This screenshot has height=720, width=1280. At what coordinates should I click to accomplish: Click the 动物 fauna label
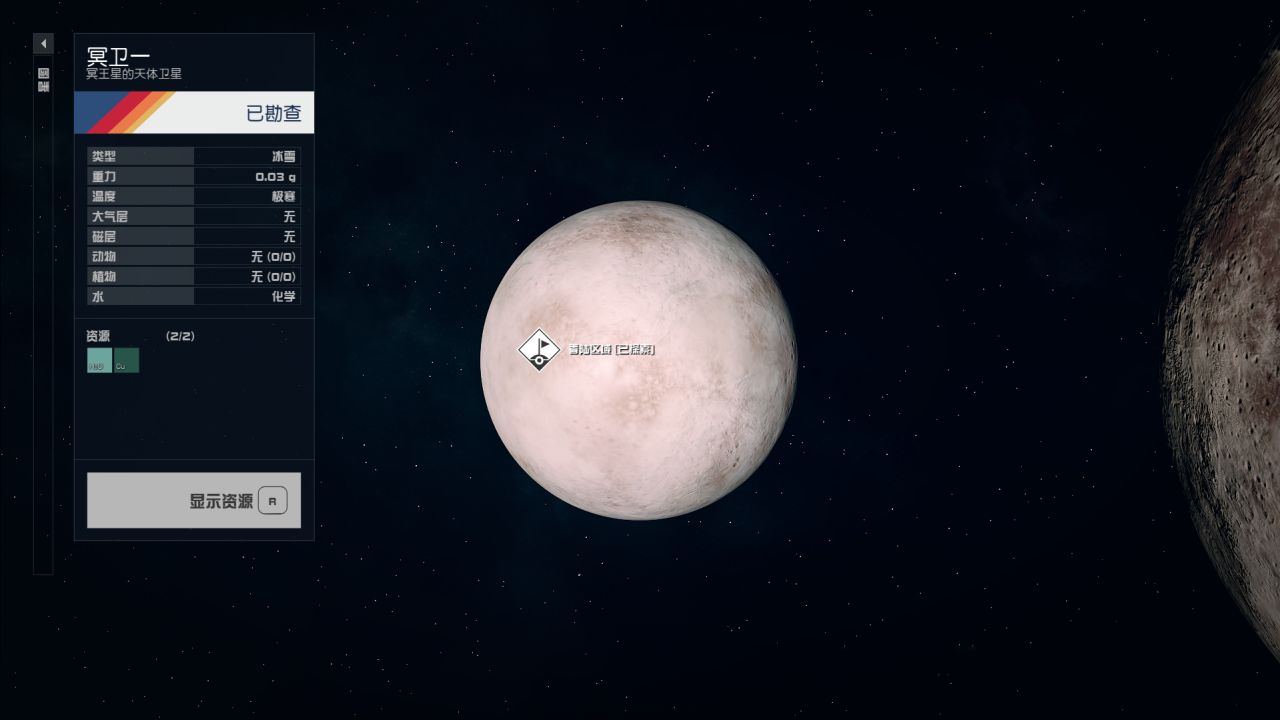coord(104,256)
